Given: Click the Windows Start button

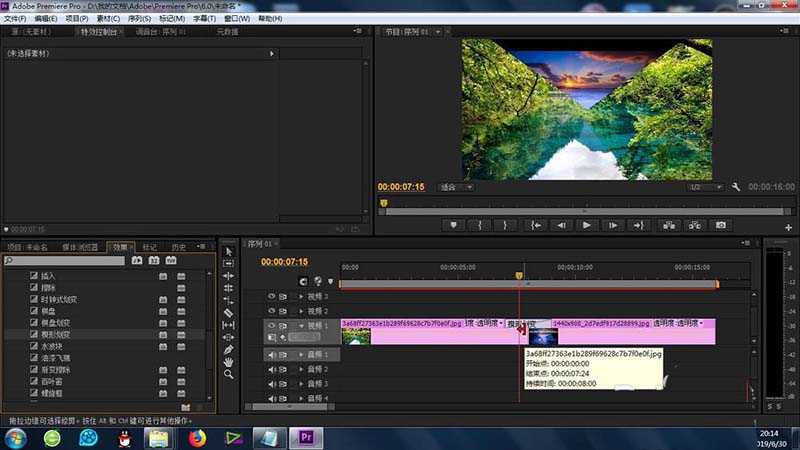Looking at the screenshot, I should (x=16, y=438).
